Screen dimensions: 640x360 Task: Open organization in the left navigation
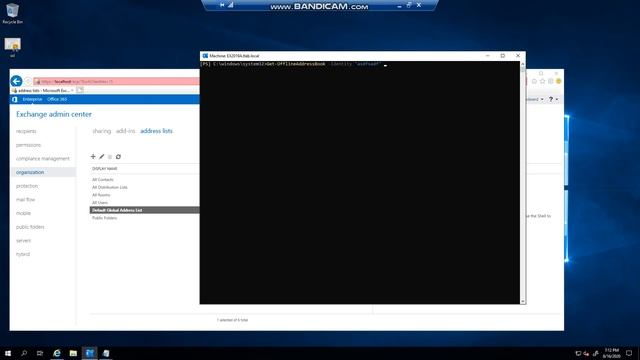click(43, 172)
